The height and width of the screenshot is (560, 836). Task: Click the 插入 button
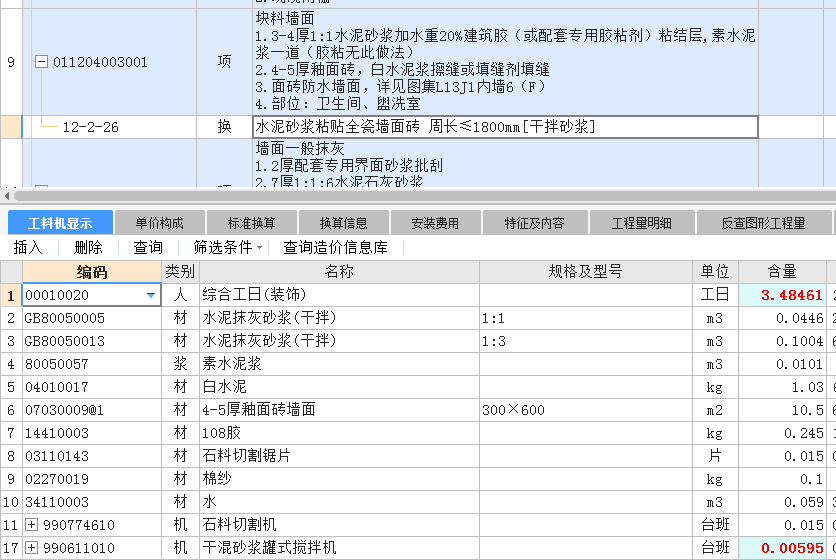(x=28, y=247)
